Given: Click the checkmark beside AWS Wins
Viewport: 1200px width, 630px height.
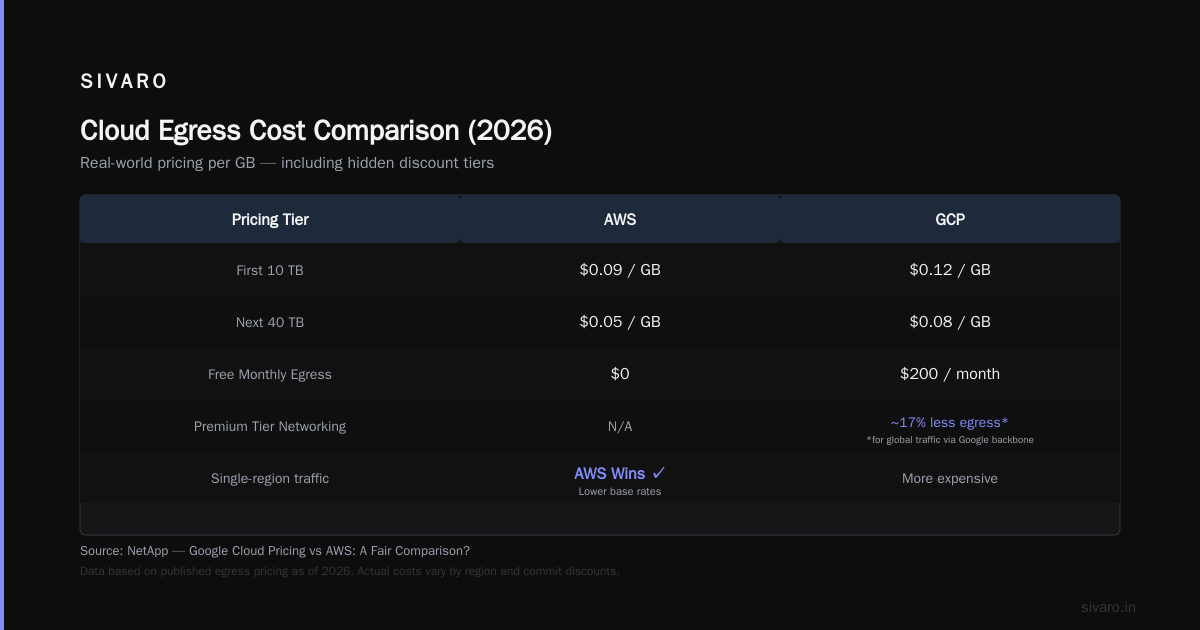Looking at the screenshot, I should [658, 473].
